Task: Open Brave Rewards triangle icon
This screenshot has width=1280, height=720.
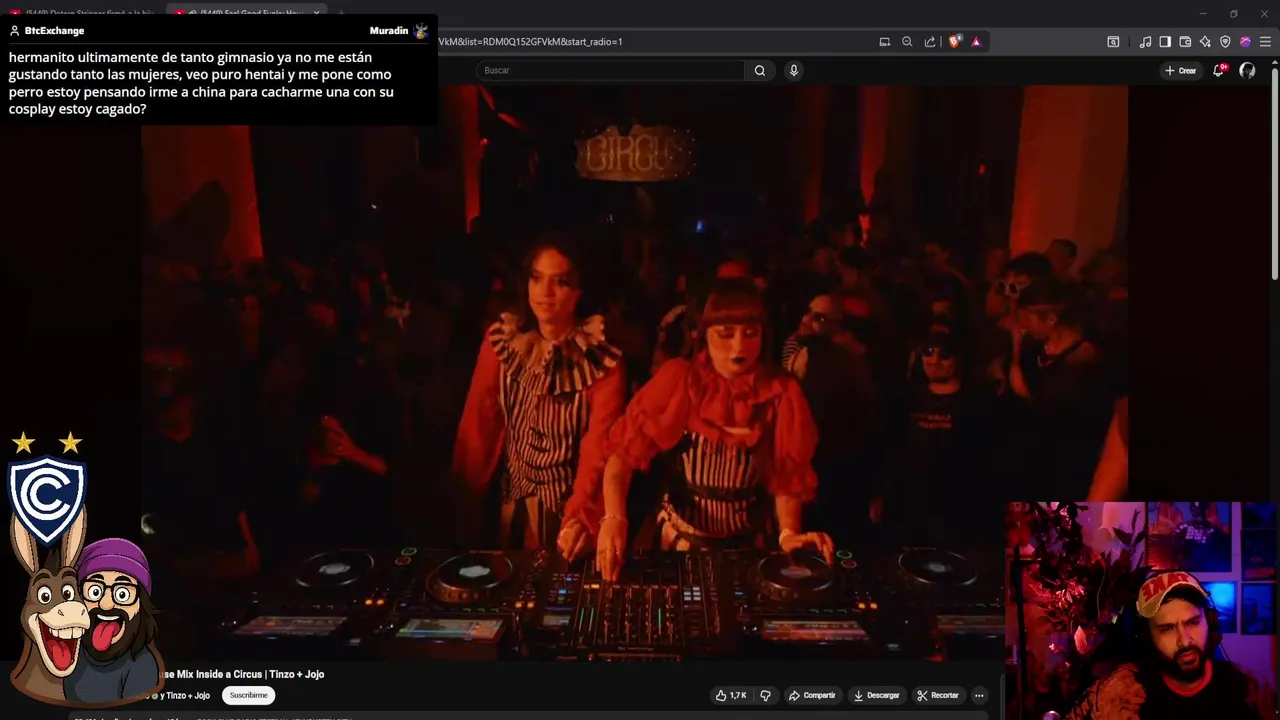Action: point(976,42)
